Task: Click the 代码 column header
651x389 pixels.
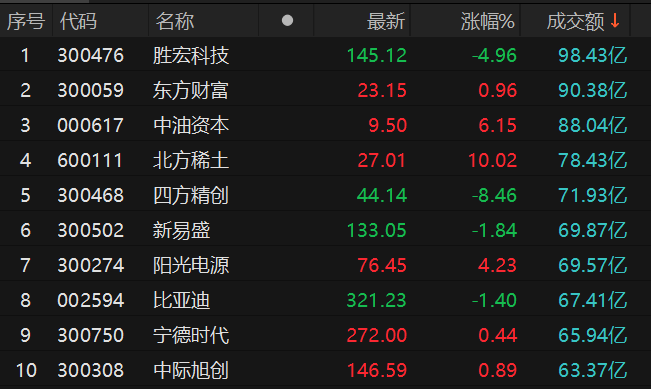Action: pos(78,21)
